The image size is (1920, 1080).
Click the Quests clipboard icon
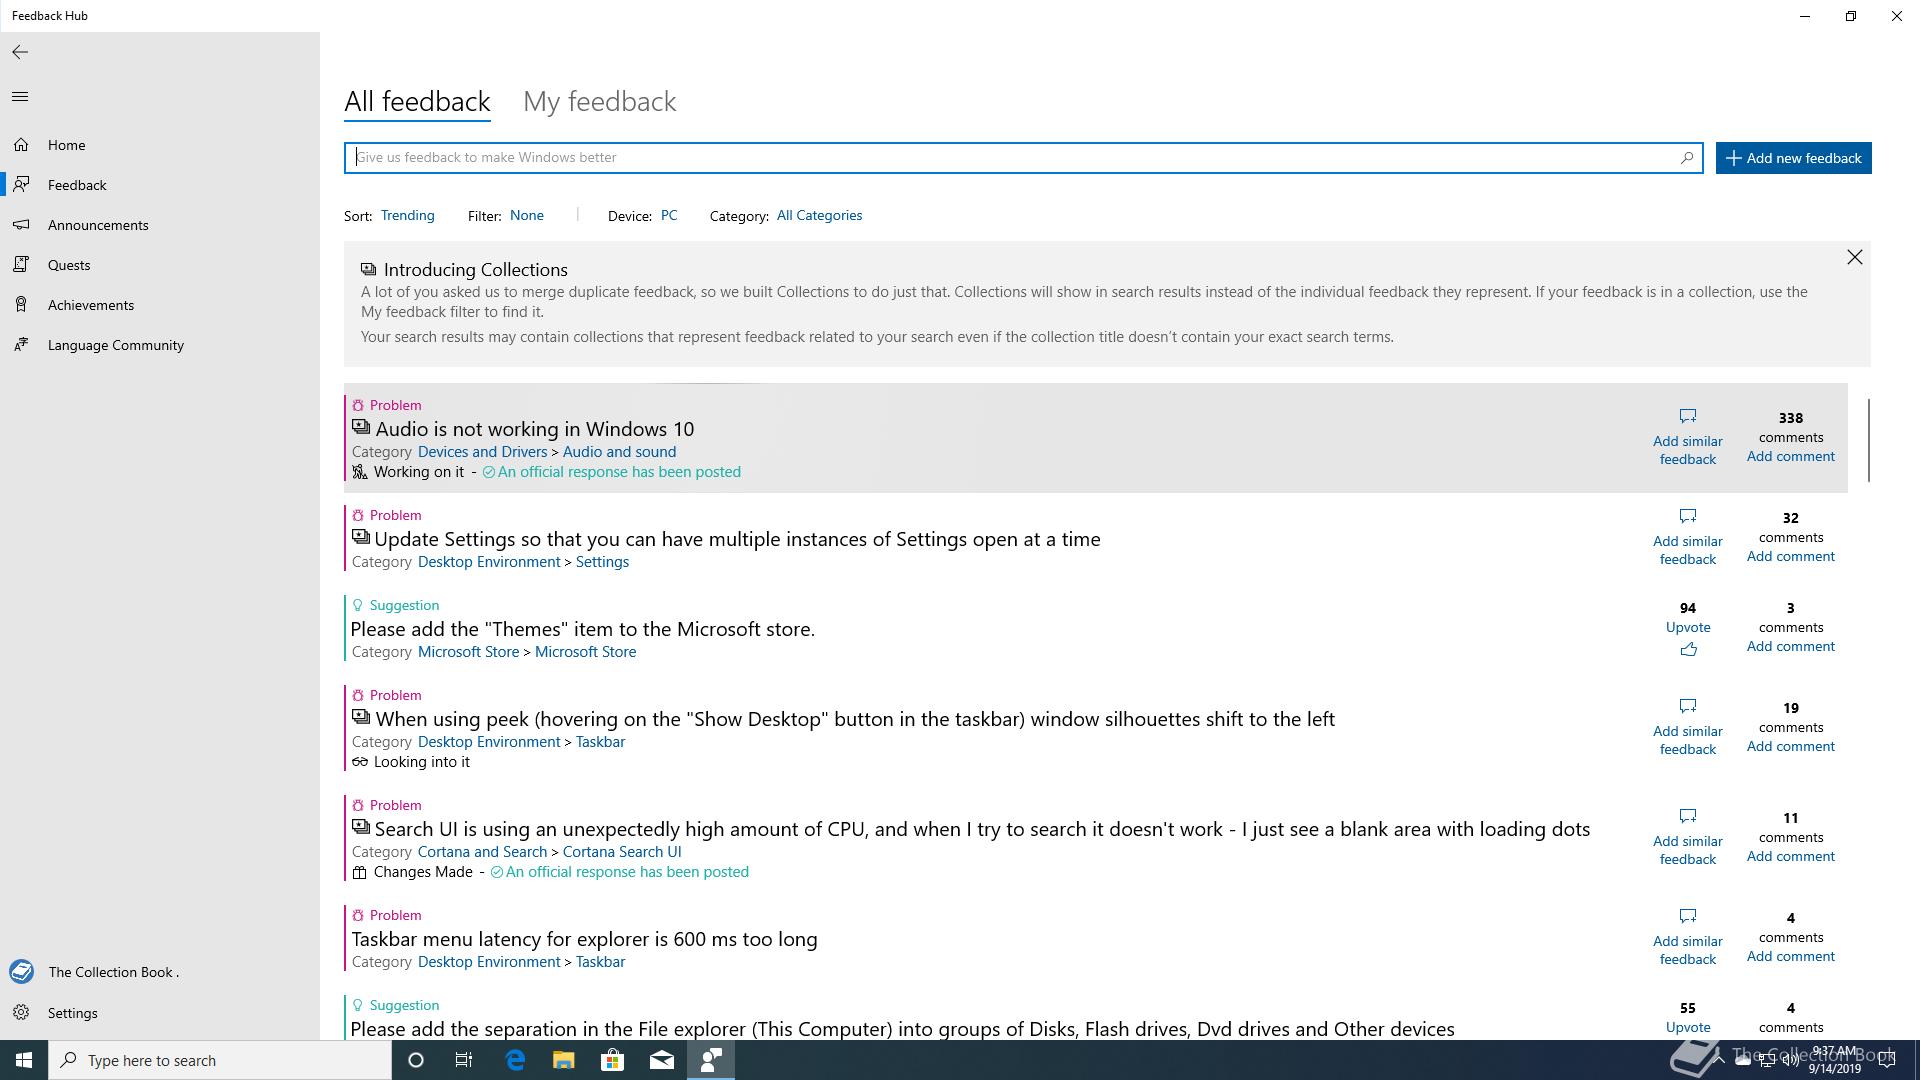pos(21,265)
